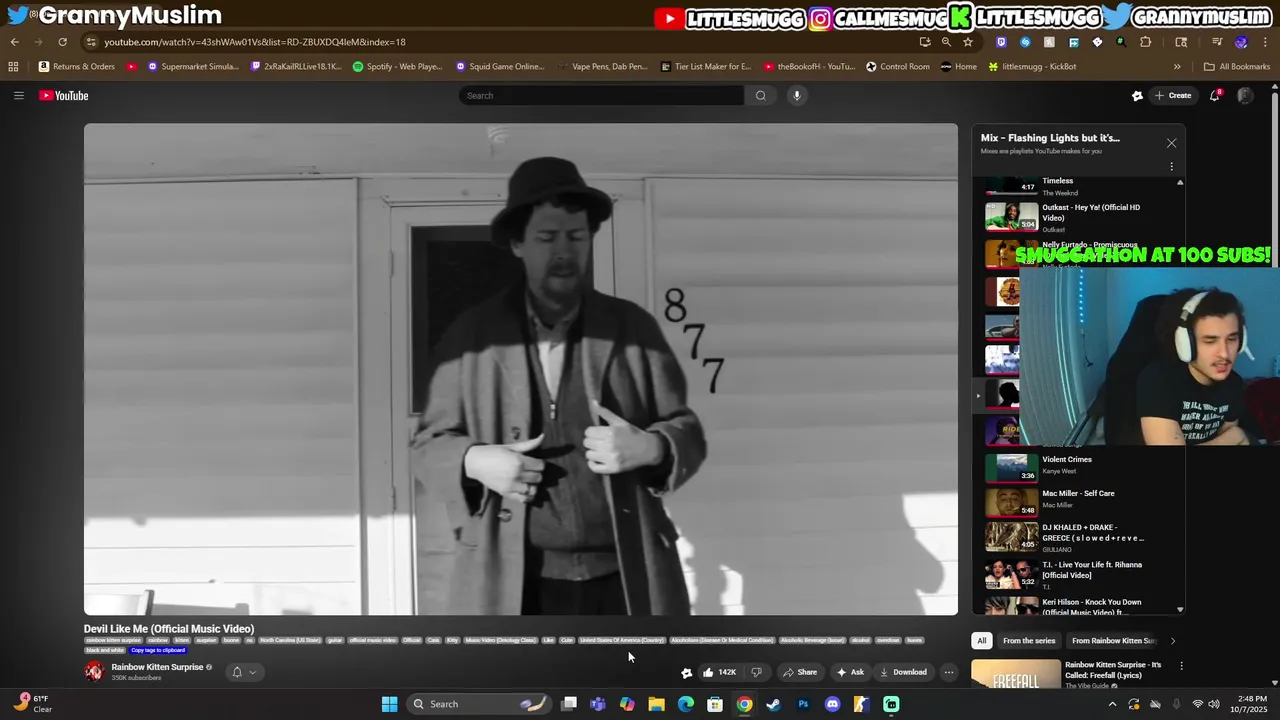Click the Create button

pos(1174,96)
